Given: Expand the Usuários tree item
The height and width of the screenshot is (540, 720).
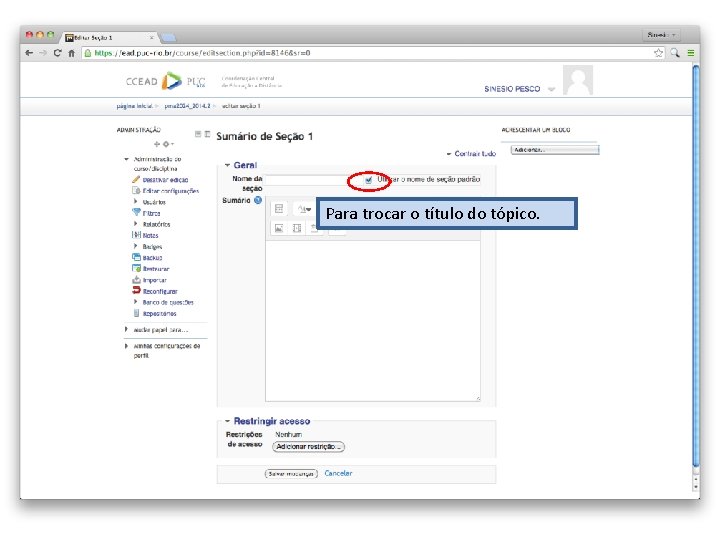Looking at the screenshot, I should [x=135, y=202].
